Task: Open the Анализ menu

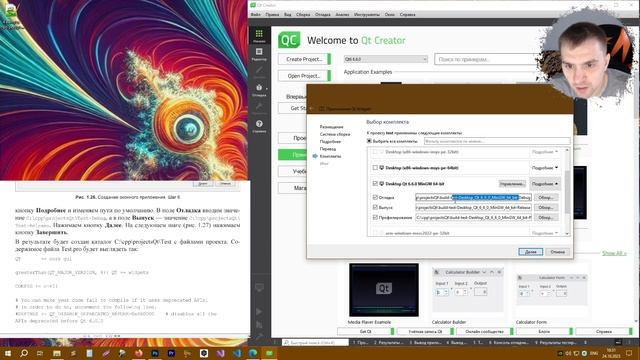Action: coord(342,15)
